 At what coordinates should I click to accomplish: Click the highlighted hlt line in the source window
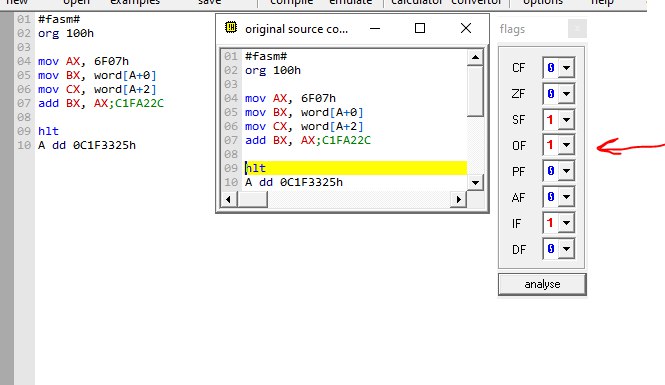coord(355,168)
